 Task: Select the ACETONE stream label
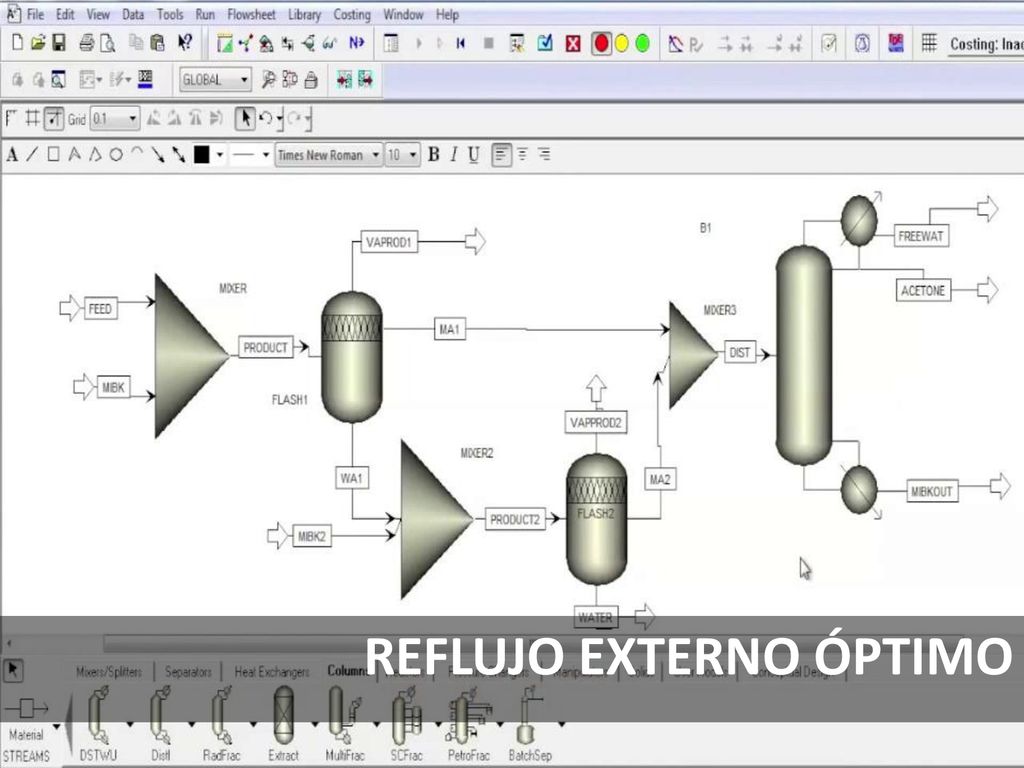pyautogui.click(x=923, y=291)
